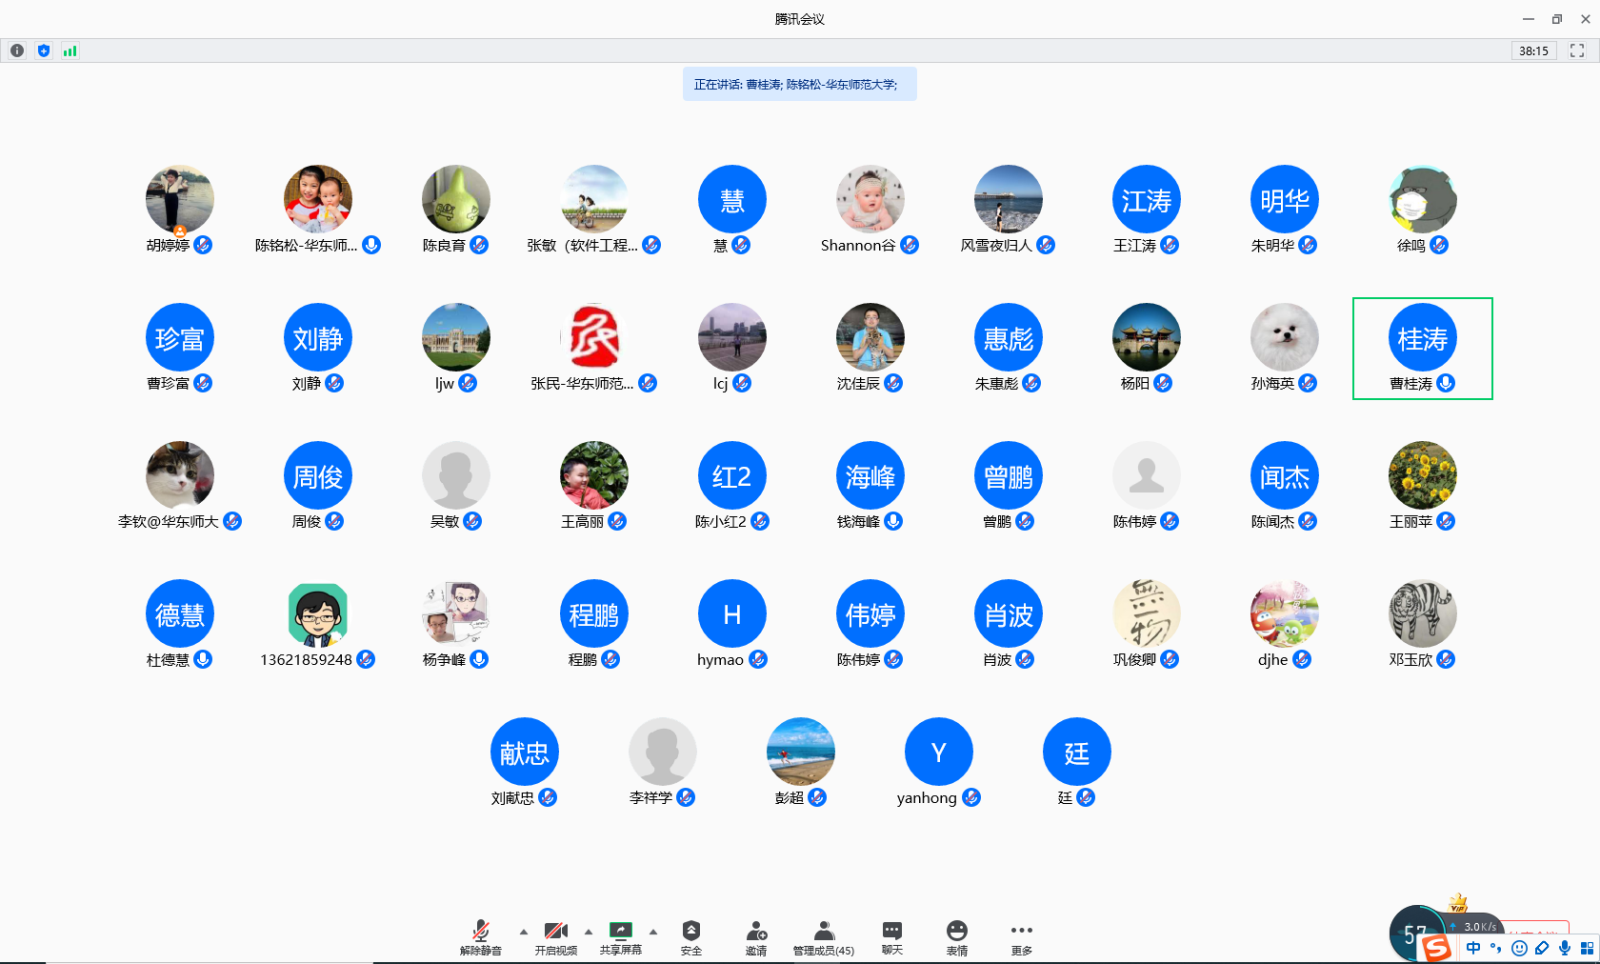
Task: Expand share options arrow beside 共享屏幕
Action: click(x=653, y=931)
